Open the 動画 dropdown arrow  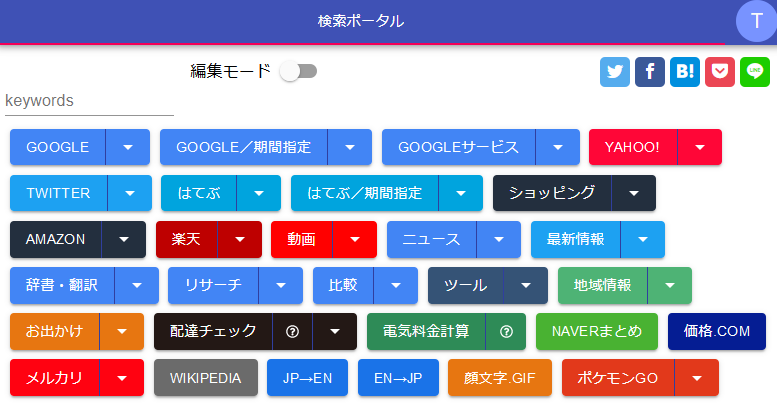click(x=355, y=239)
